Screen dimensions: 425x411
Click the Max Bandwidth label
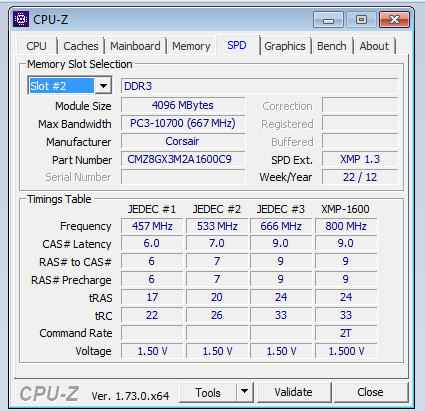(x=75, y=124)
